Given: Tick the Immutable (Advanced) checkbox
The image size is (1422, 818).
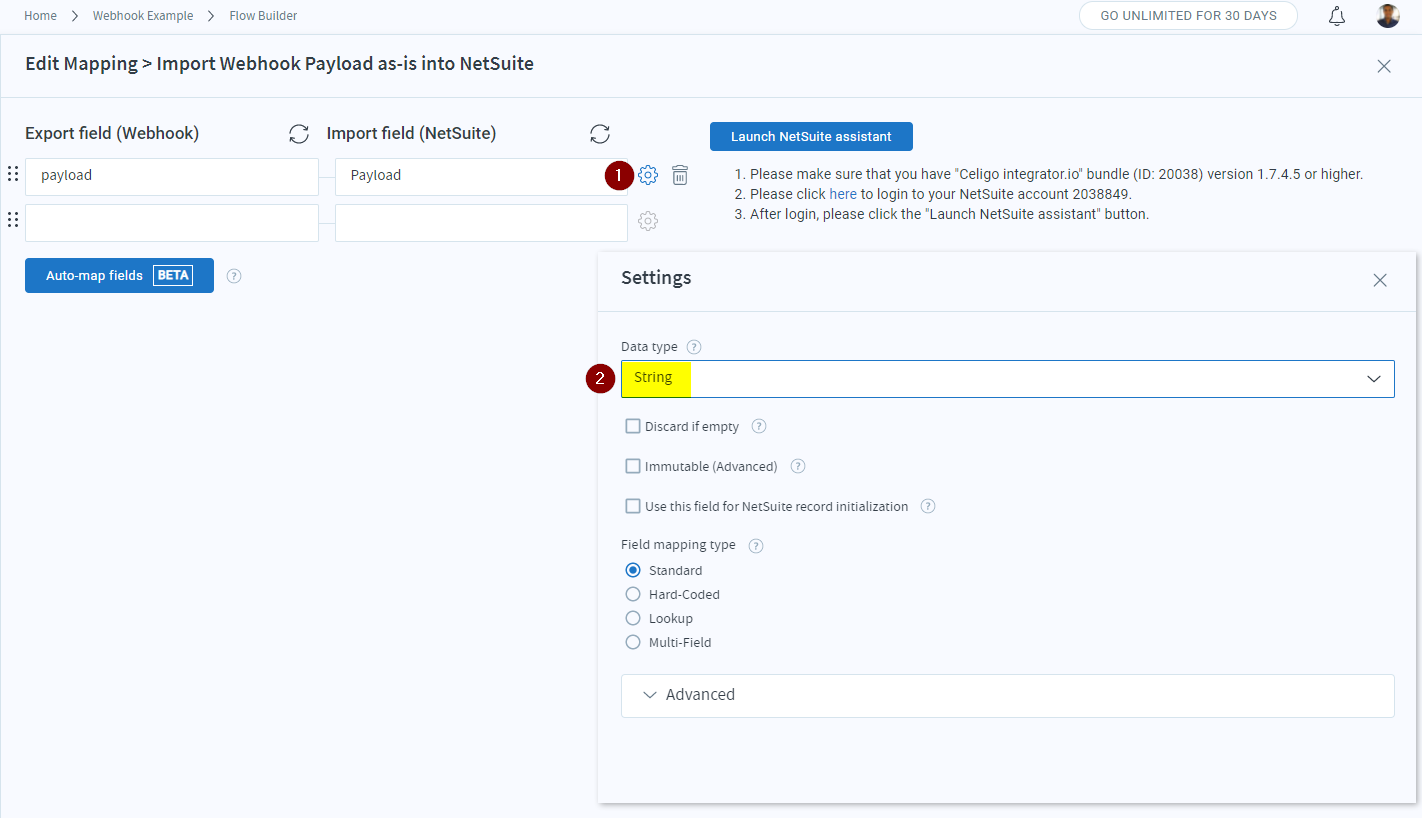Looking at the screenshot, I should point(633,466).
